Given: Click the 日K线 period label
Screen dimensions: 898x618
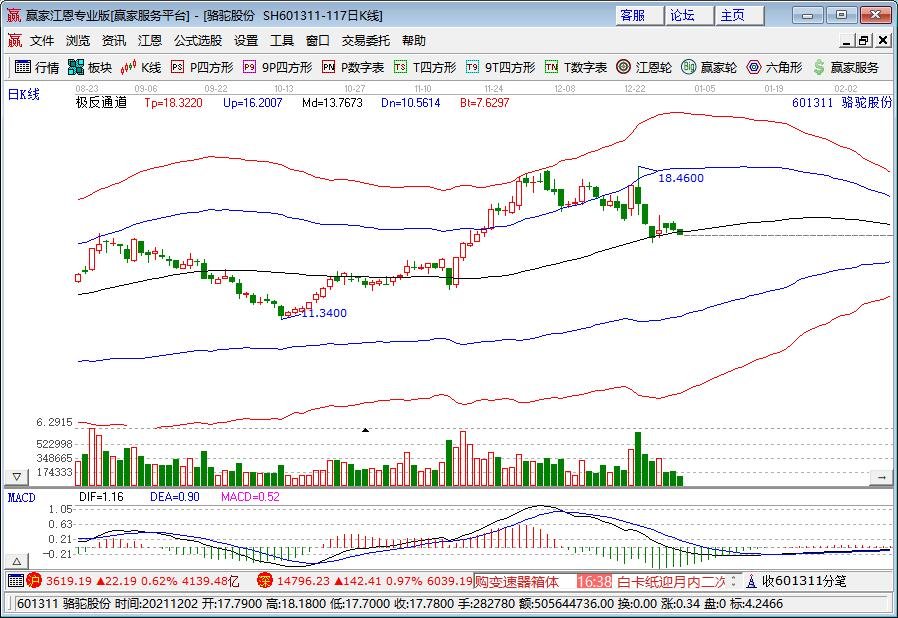Looking at the screenshot, I should (x=23, y=95).
